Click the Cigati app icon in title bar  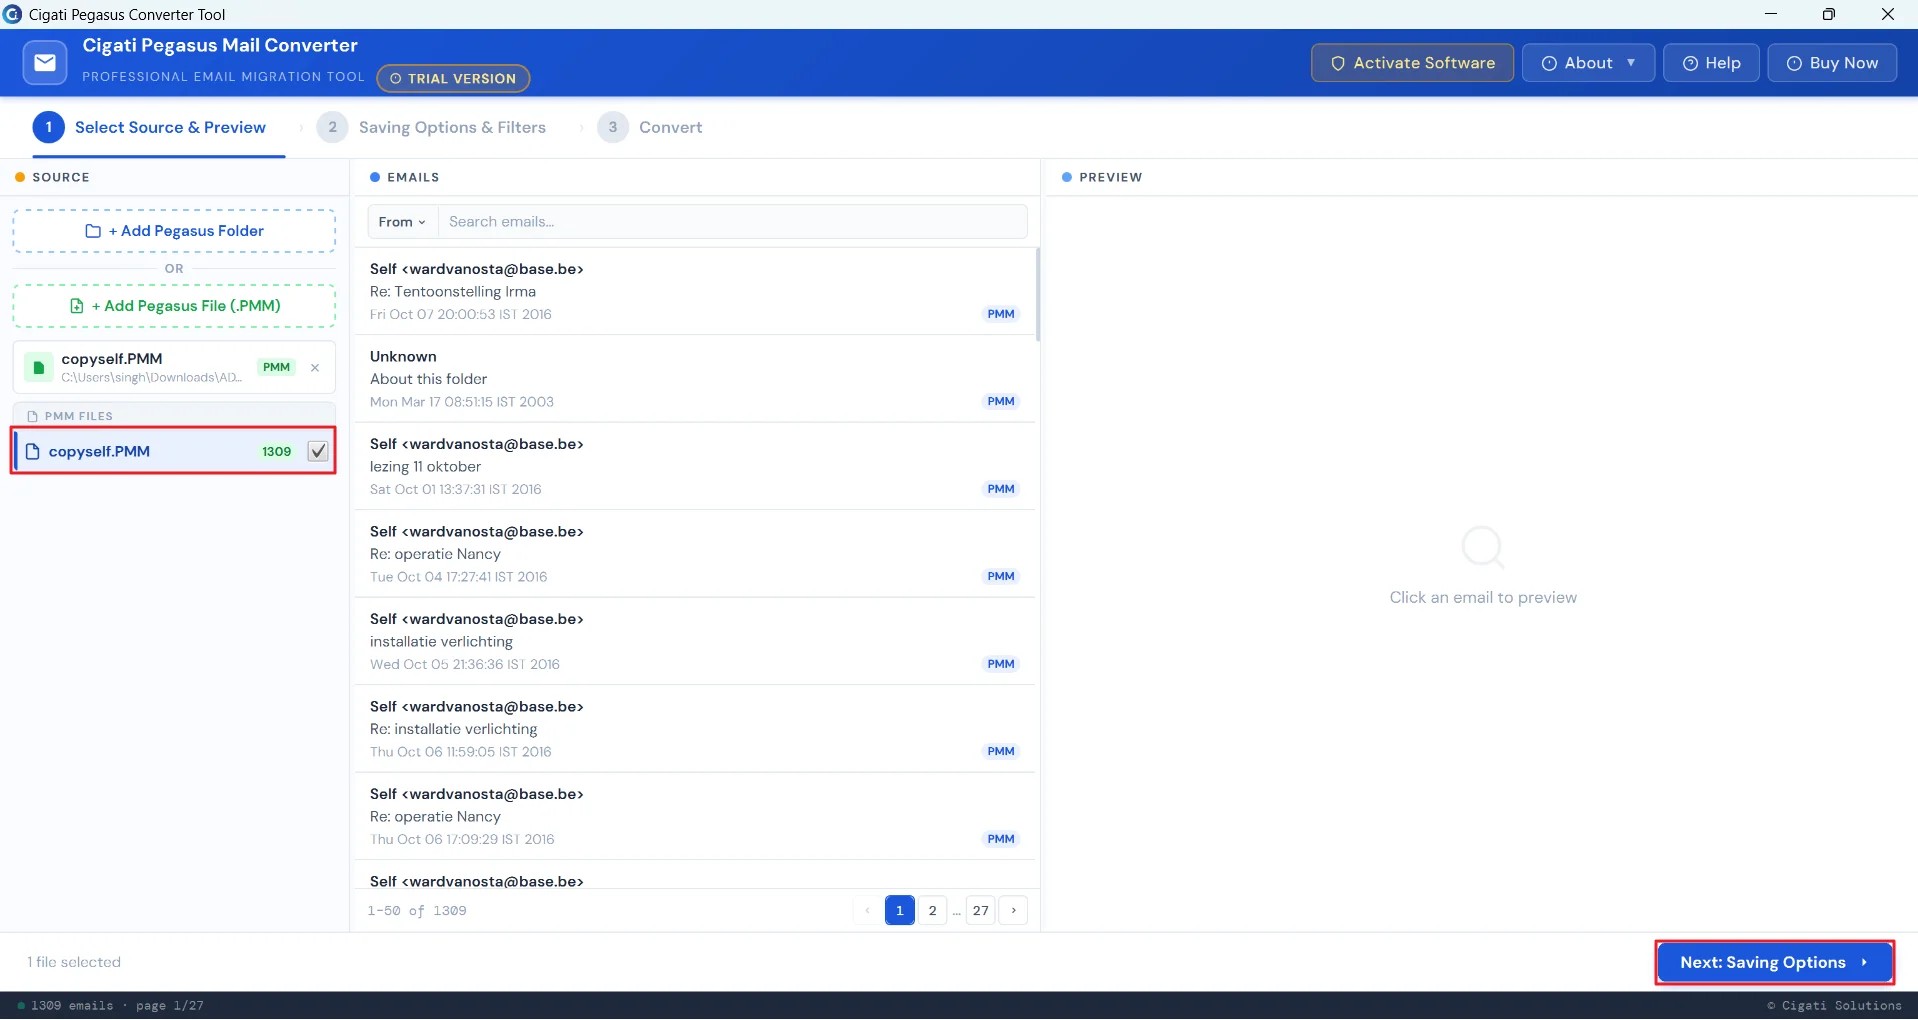pos(13,14)
